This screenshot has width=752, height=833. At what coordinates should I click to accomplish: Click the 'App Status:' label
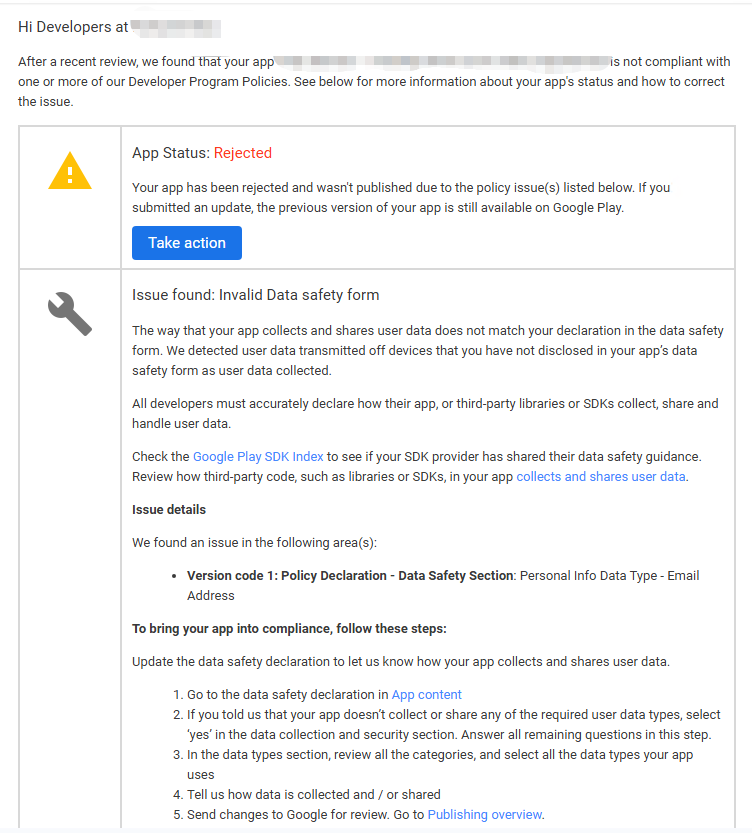(171, 153)
